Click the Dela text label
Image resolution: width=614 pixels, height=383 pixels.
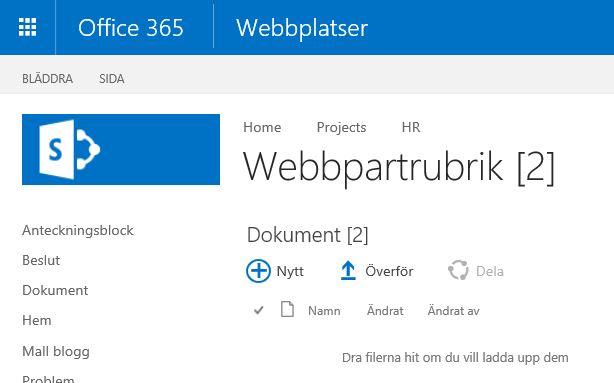click(x=489, y=271)
